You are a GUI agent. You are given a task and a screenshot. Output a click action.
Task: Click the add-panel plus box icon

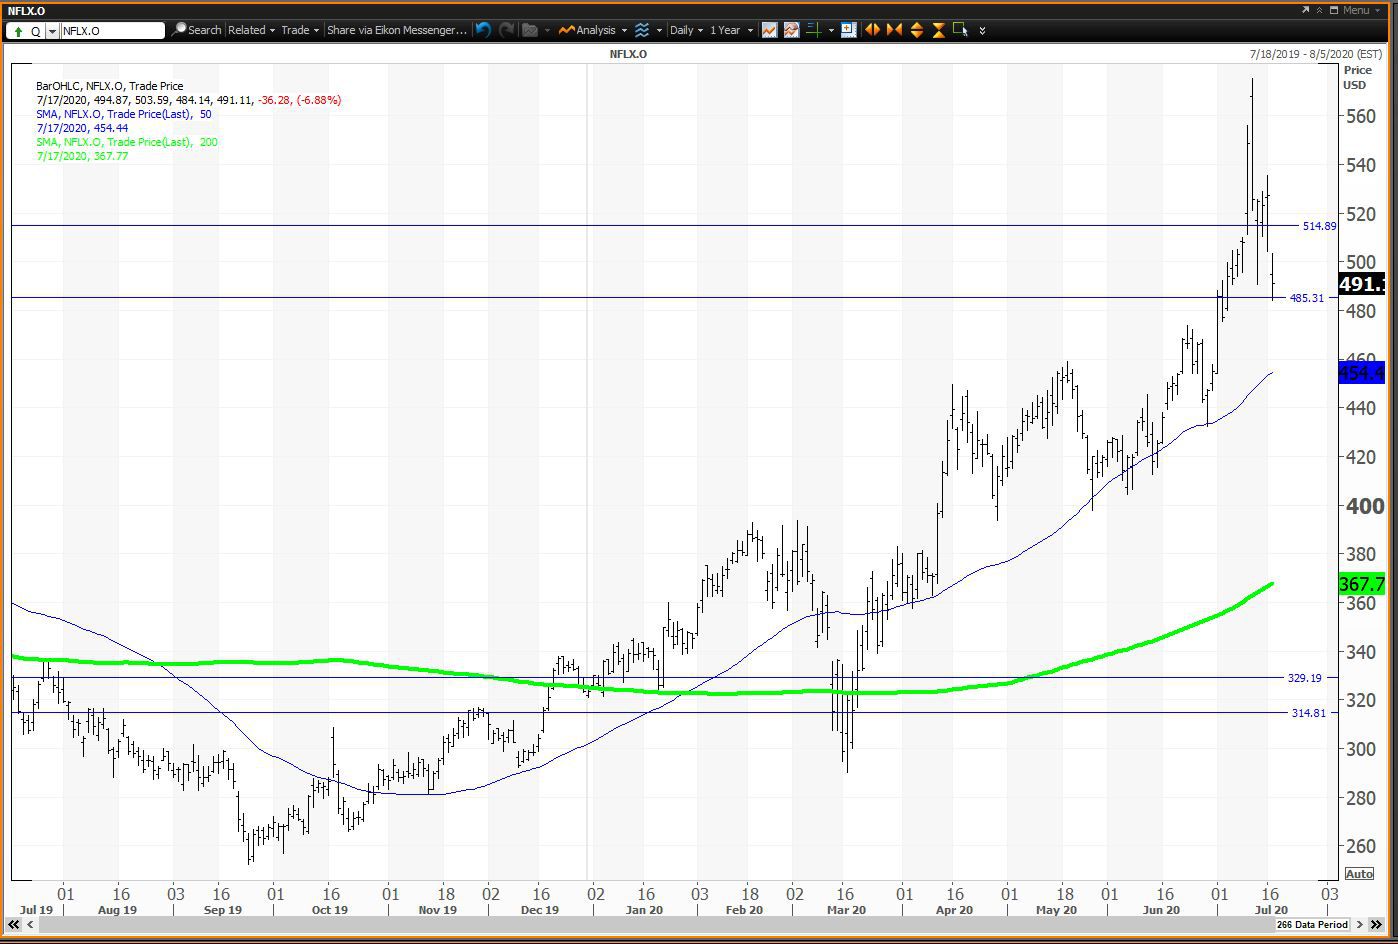tap(848, 30)
